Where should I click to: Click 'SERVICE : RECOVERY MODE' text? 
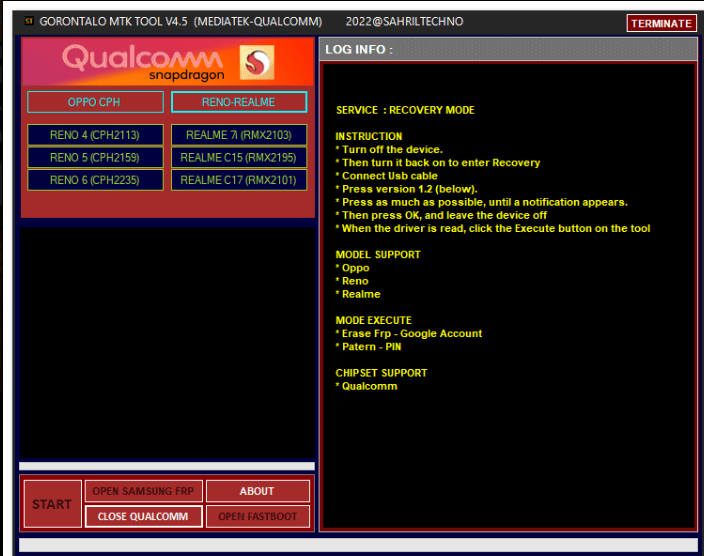click(405, 110)
